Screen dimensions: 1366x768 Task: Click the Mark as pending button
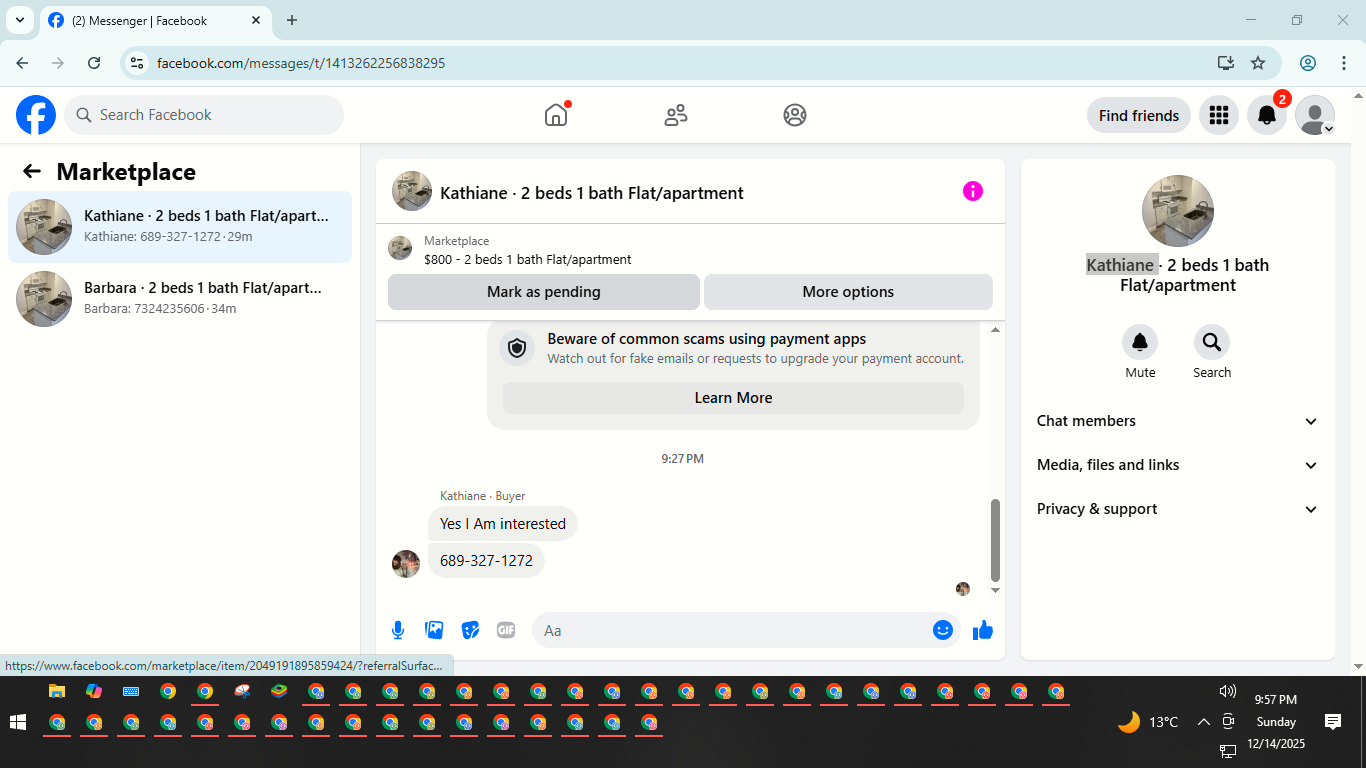[x=544, y=292]
